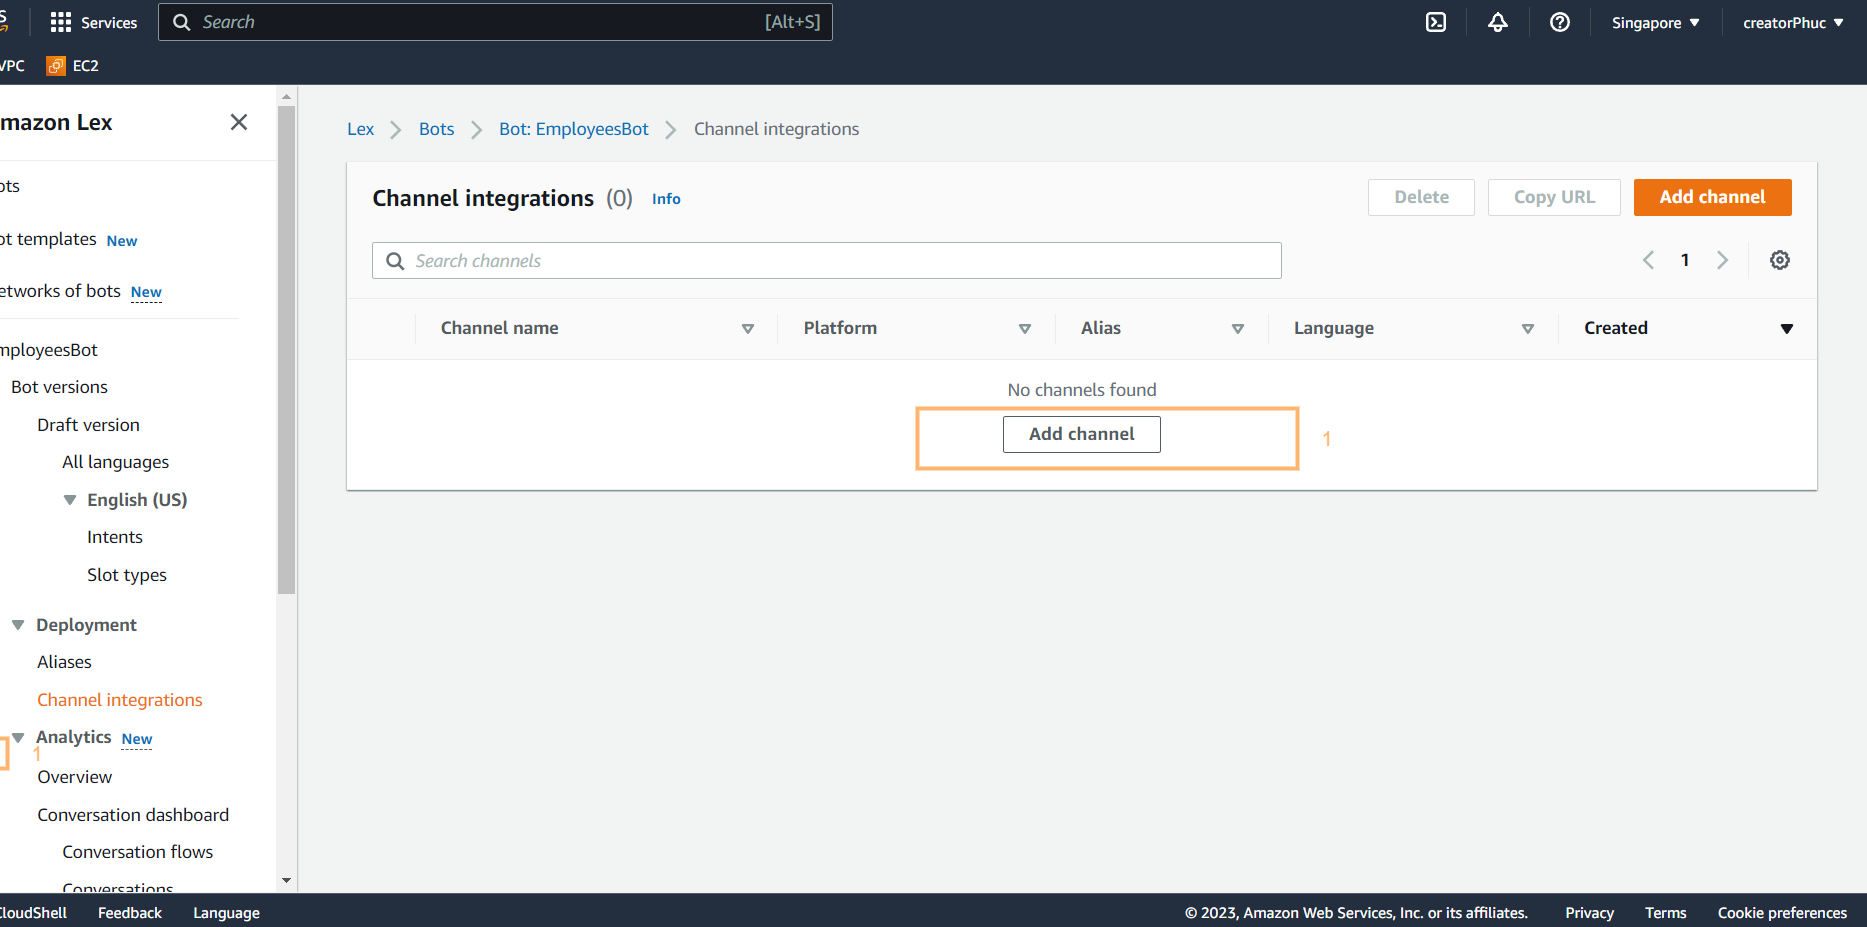The width and height of the screenshot is (1867, 927).
Task: Click Add channel under No channels found
Action: point(1081,434)
